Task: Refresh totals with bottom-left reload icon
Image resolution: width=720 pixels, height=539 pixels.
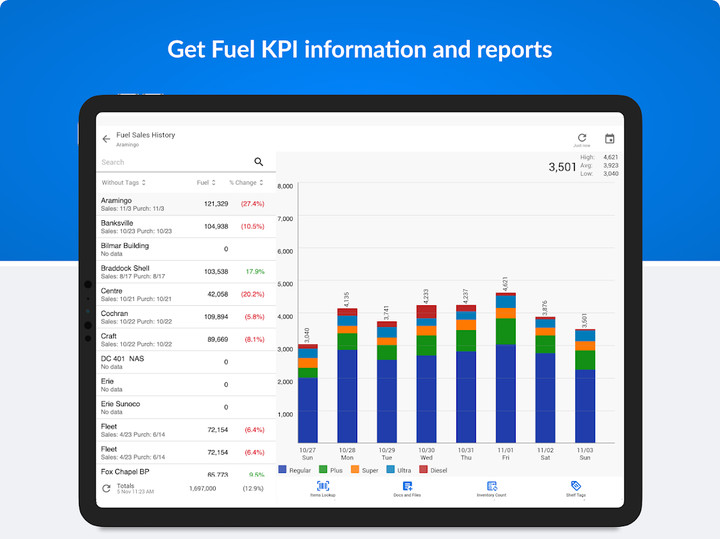Action: (107, 488)
